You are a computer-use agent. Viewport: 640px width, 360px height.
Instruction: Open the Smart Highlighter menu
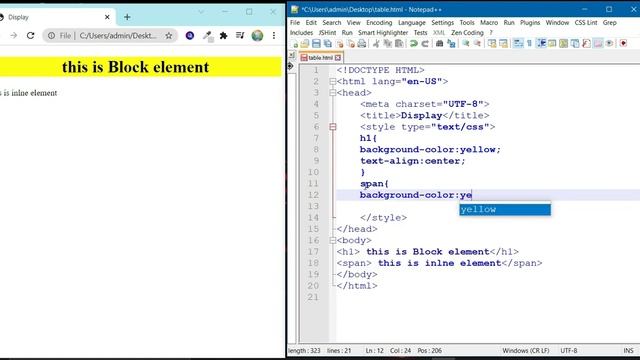(x=383, y=33)
